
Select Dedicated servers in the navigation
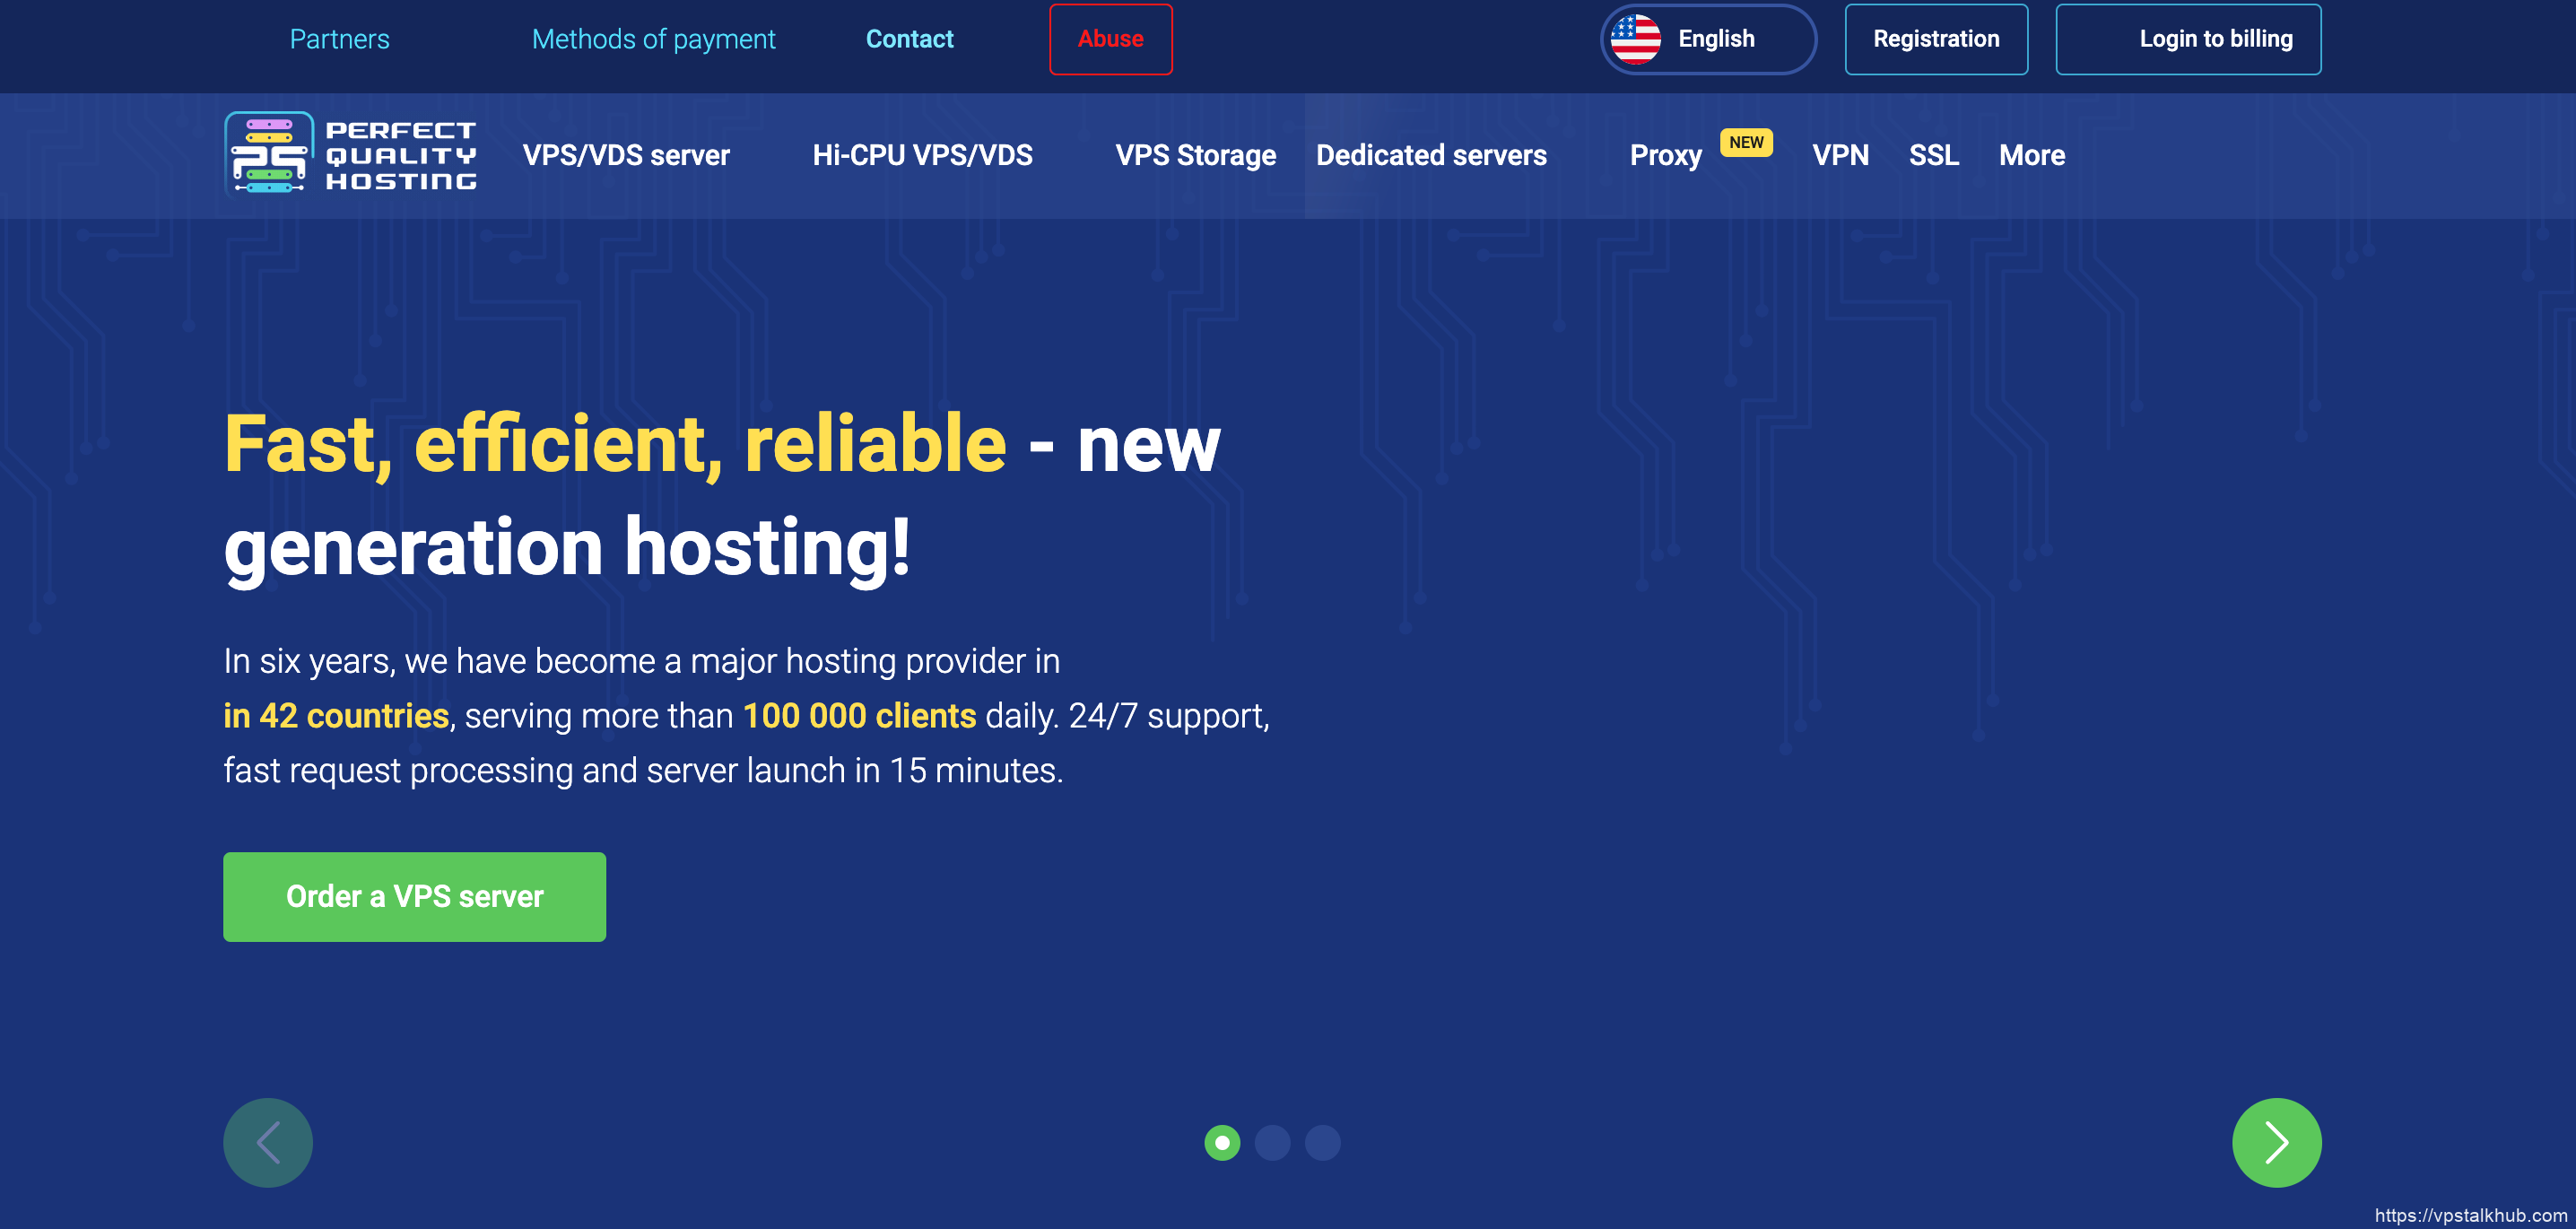(x=1432, y=155)
